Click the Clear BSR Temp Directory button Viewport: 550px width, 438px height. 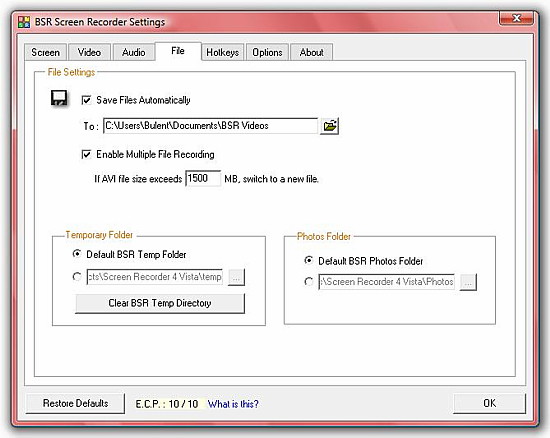pos(160,303)
